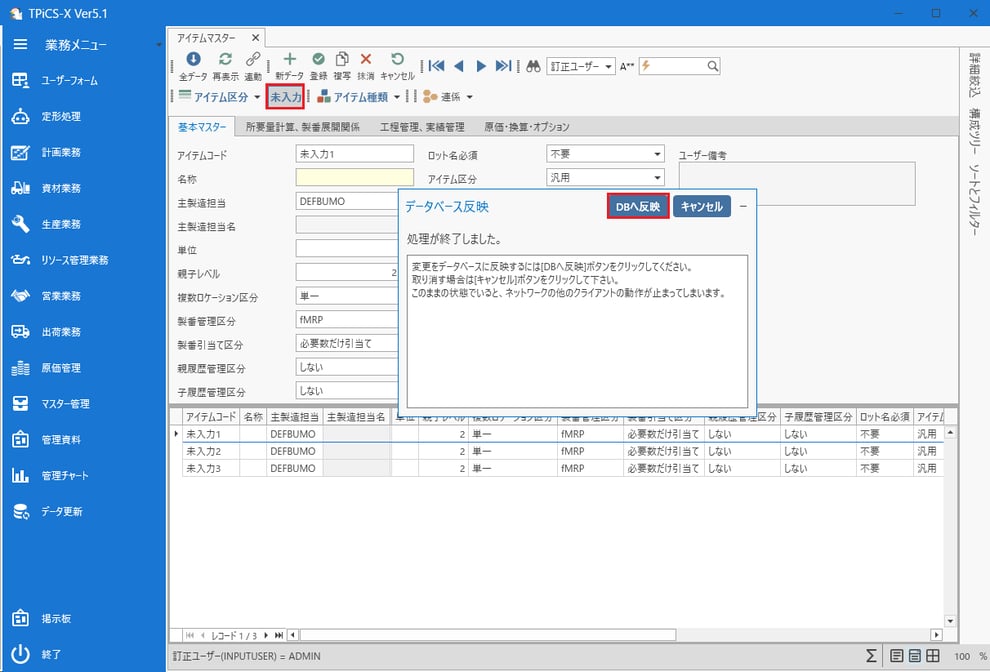The image size is (990, 672).
Task: Click the grid's horizontal scrollbar track
Action: pos(614,635)
